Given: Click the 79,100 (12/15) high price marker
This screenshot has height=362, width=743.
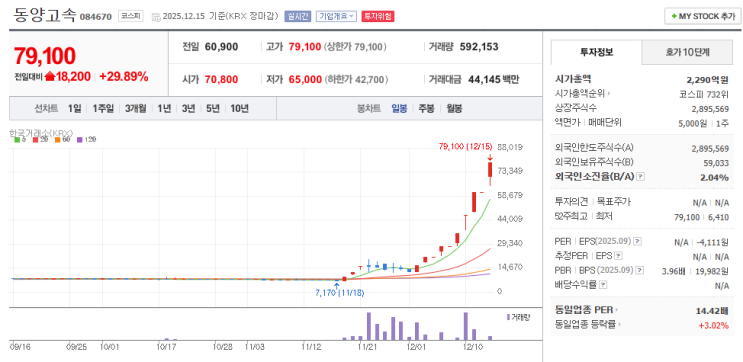Looking at the screenshot, I should [x=466, y=146].
